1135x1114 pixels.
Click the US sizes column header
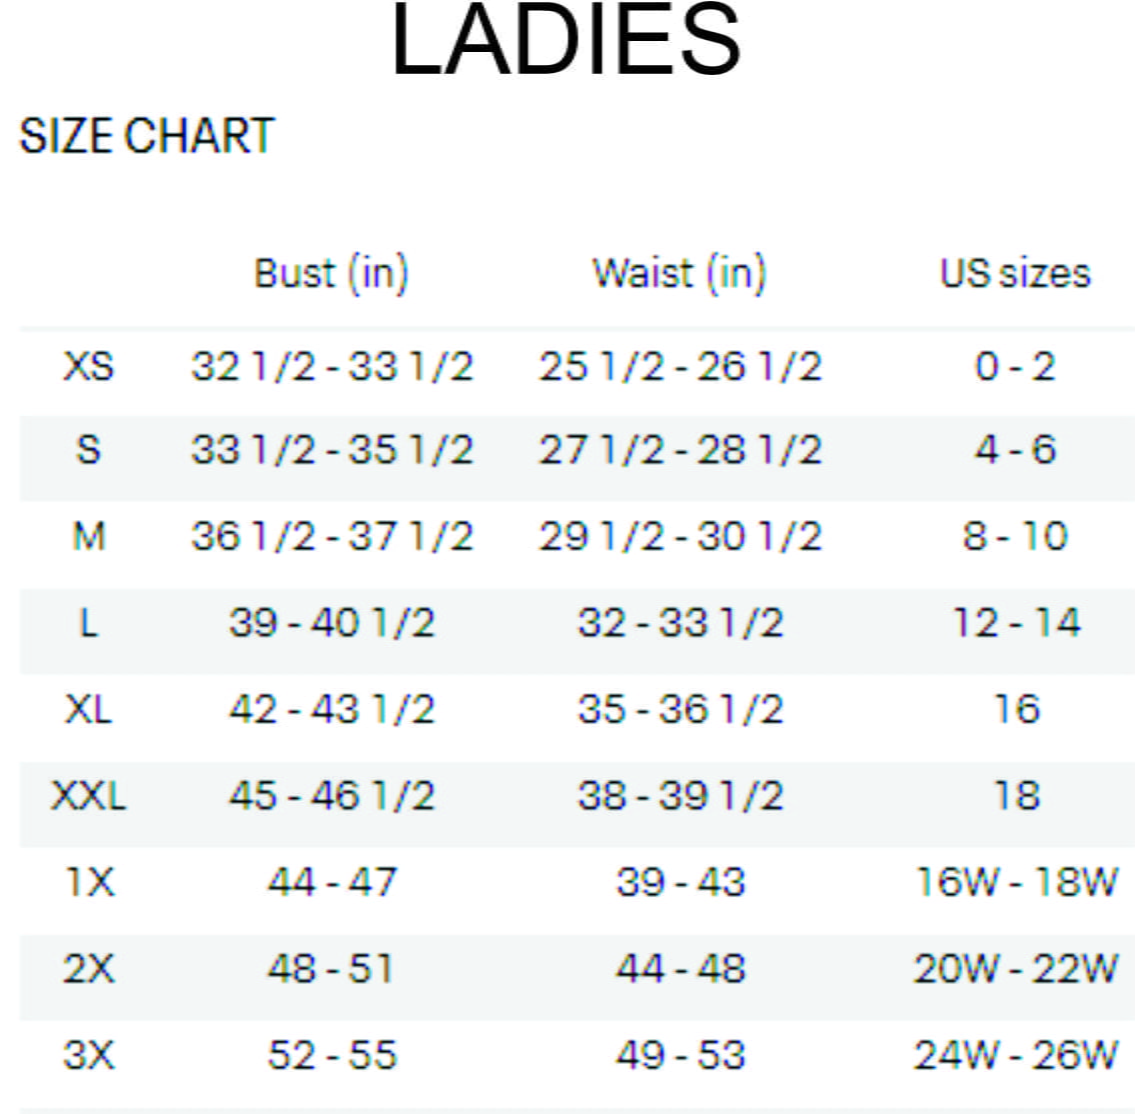pyautogui.click(x=1015, y=273)
